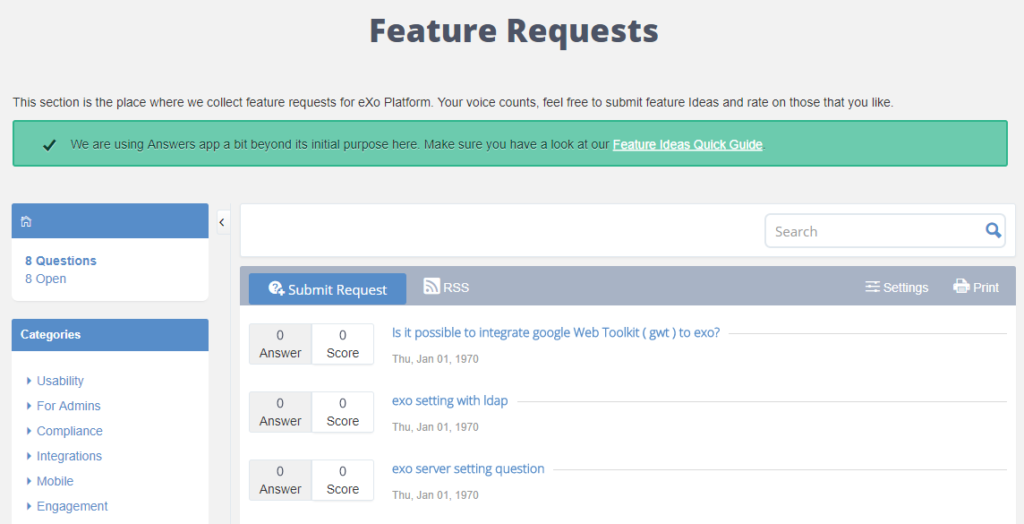Click the printer icon

(x=961, y=286)
